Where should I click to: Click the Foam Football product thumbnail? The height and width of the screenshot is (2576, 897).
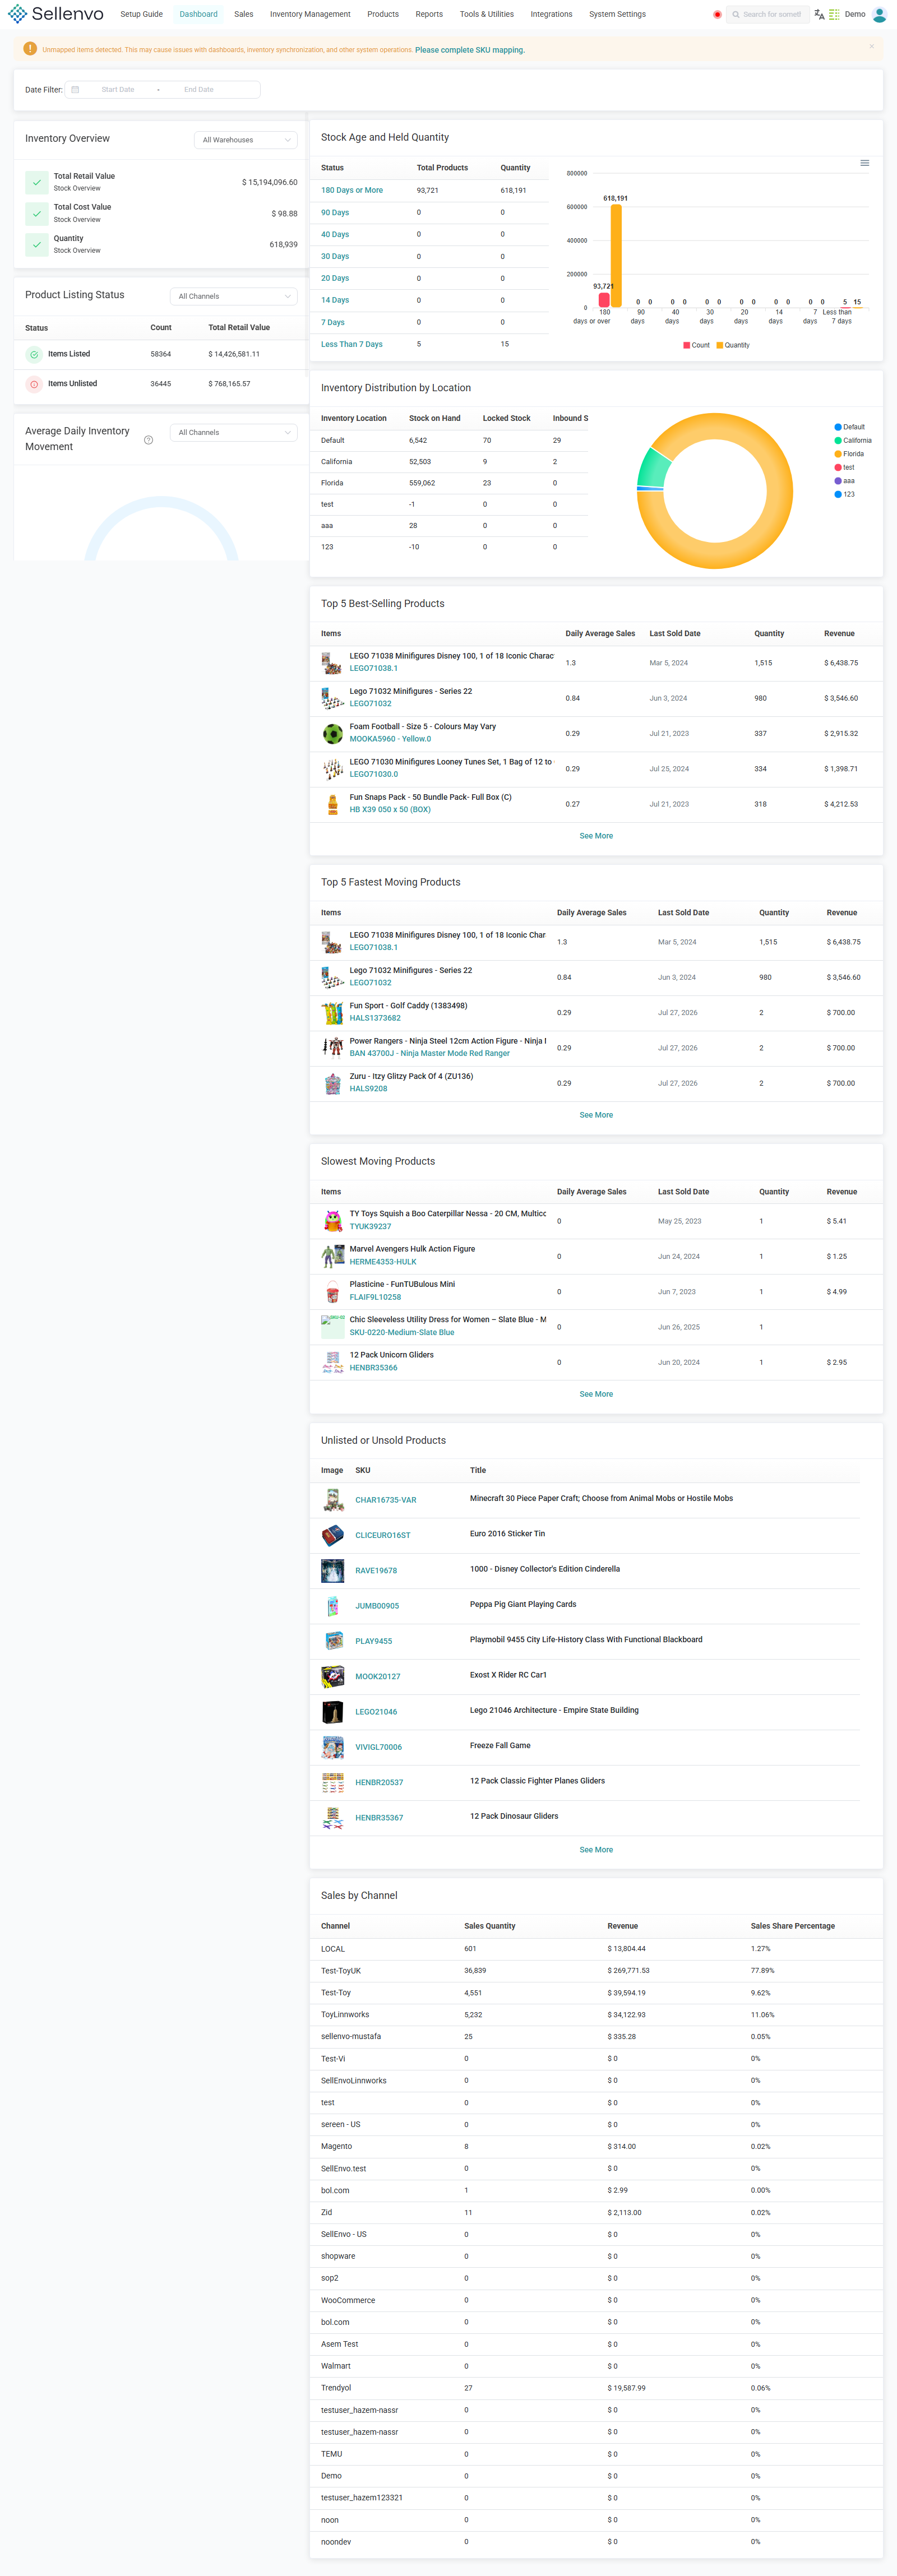tap(332, 733)
